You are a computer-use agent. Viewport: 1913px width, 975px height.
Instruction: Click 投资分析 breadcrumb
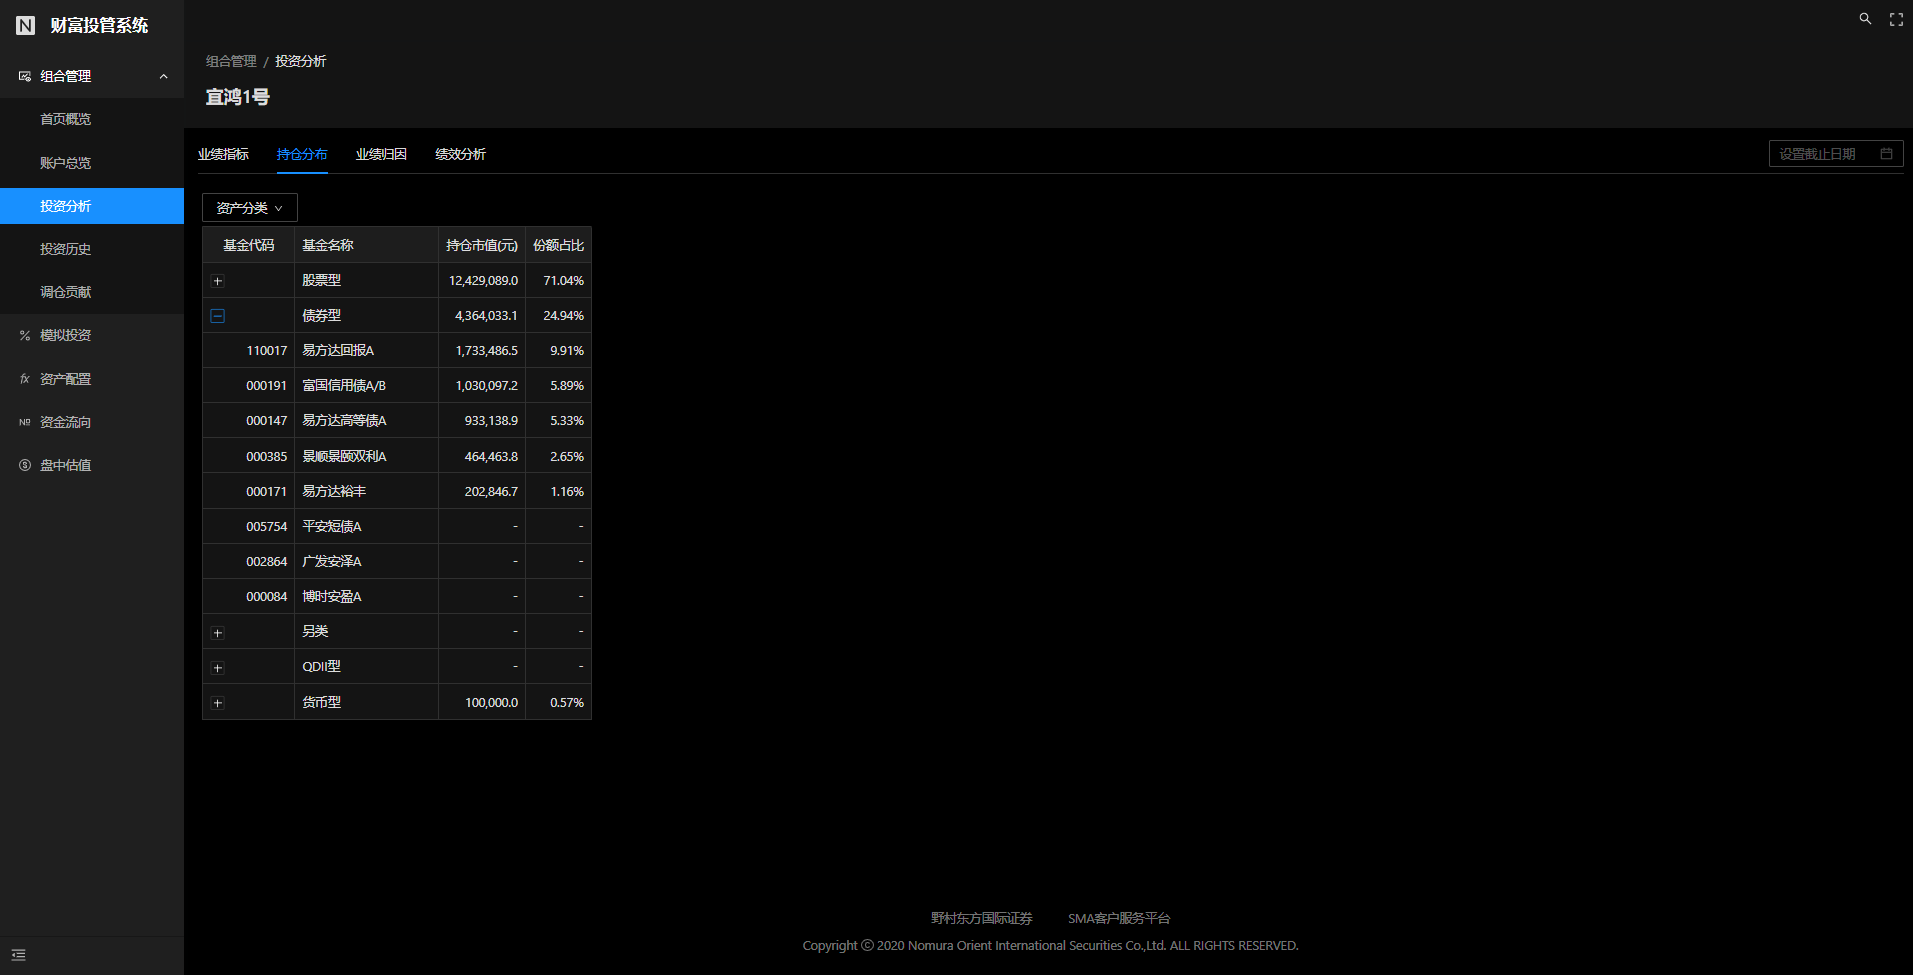coord(300,61)
